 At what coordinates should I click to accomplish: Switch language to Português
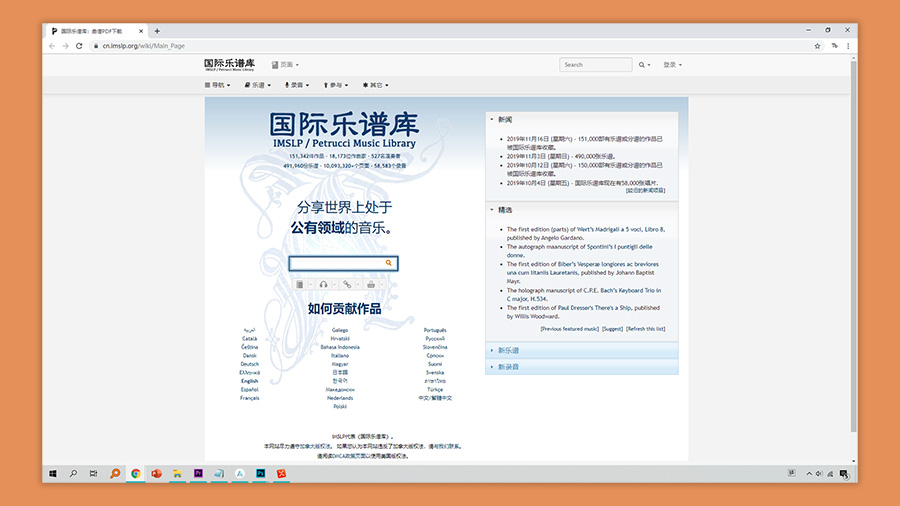435,330
